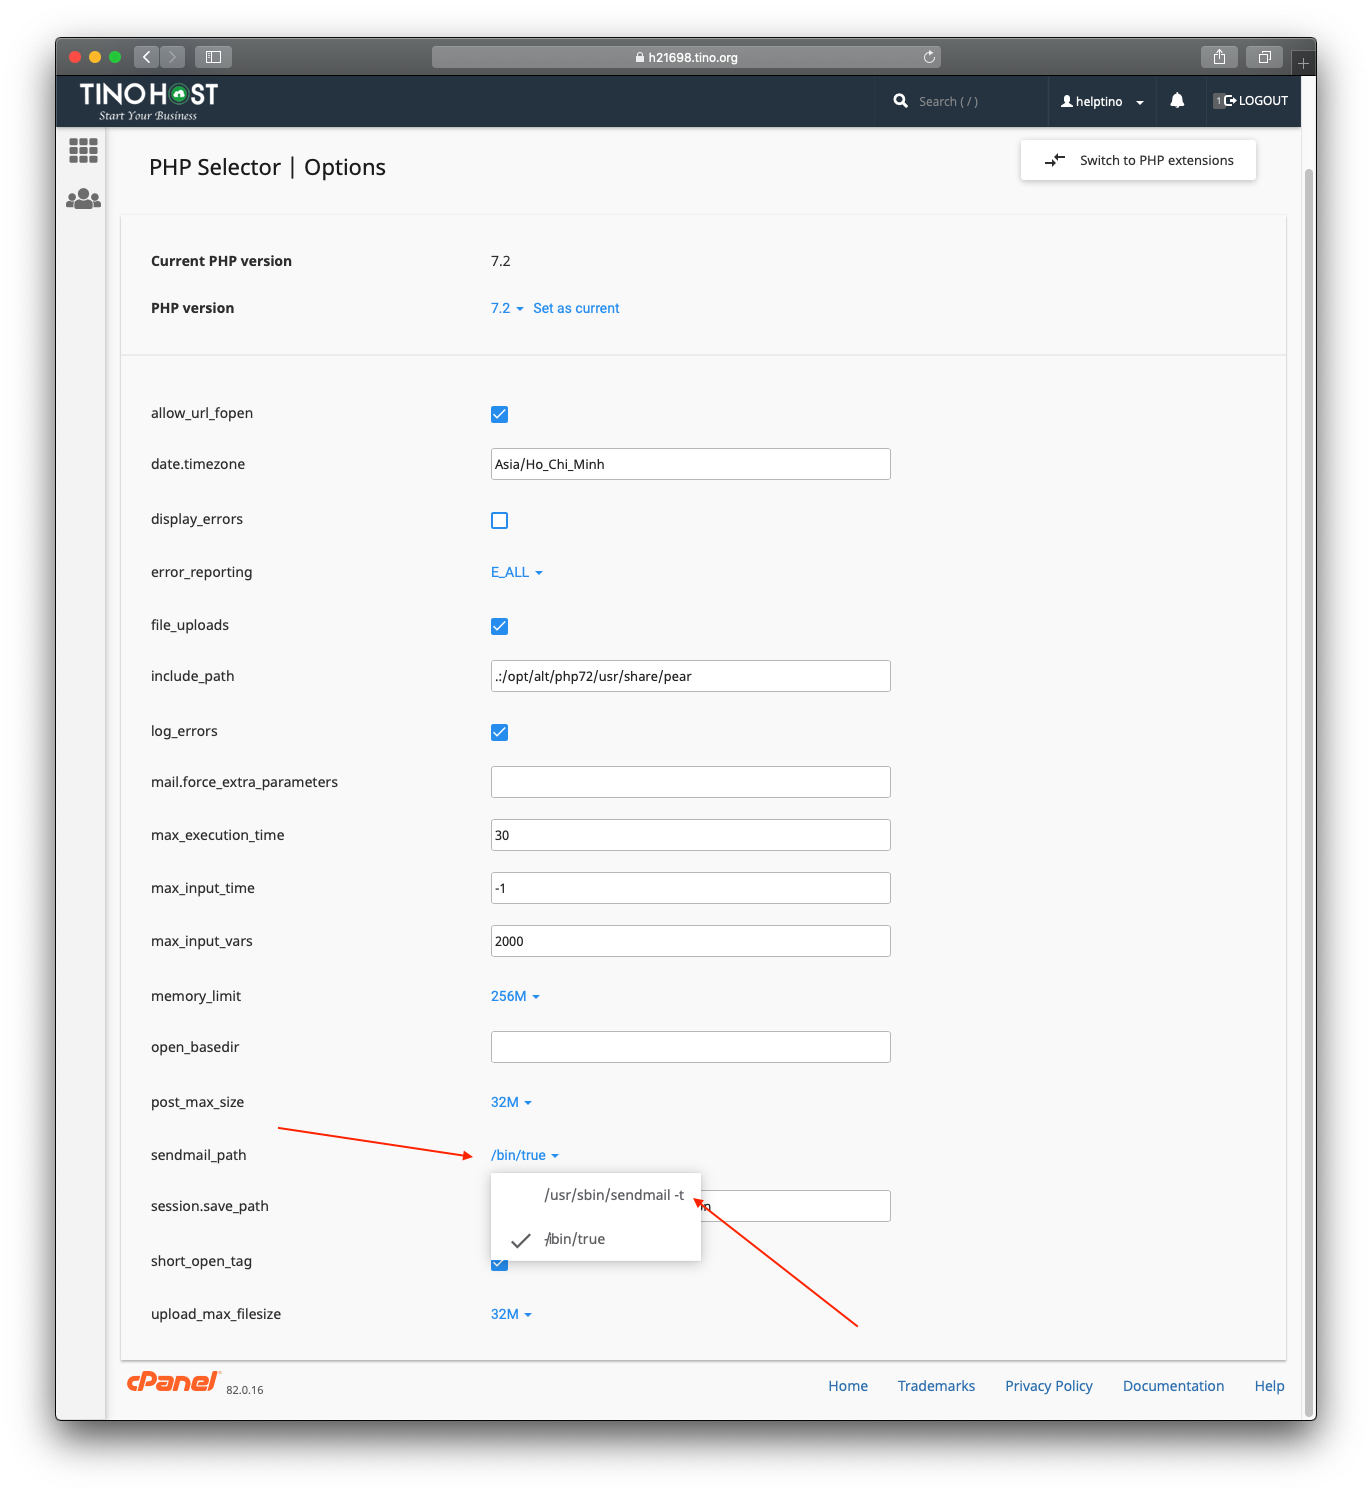Open a new tab with plus button

point(1303,63)
